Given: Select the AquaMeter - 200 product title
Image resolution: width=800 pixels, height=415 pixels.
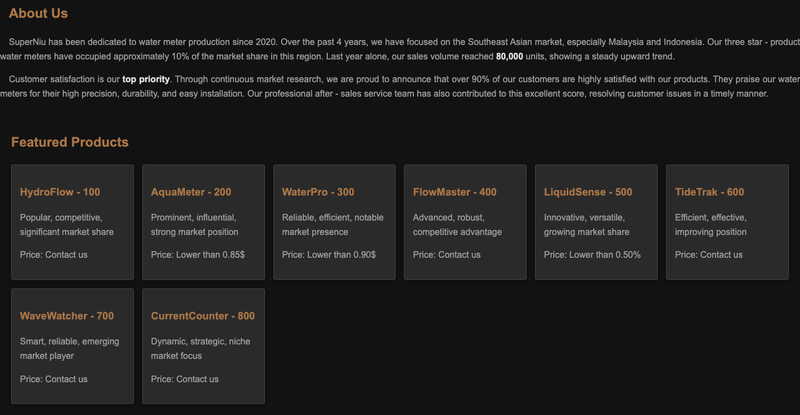Looking at the screenshot, I should coord(191,192).
